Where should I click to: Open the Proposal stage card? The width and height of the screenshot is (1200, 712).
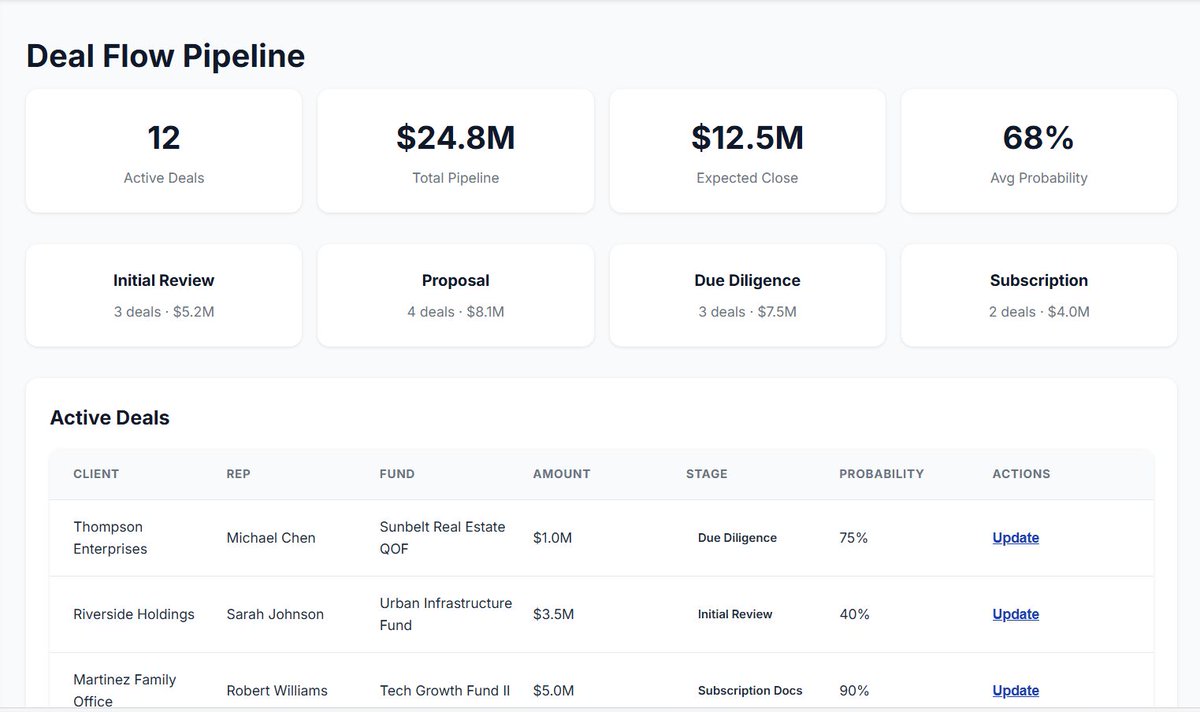coord(456,295)
